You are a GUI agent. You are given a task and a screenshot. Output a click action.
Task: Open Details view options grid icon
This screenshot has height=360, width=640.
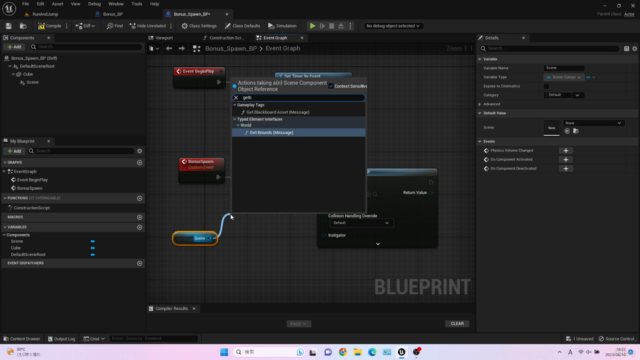click(x=627, y=49)
